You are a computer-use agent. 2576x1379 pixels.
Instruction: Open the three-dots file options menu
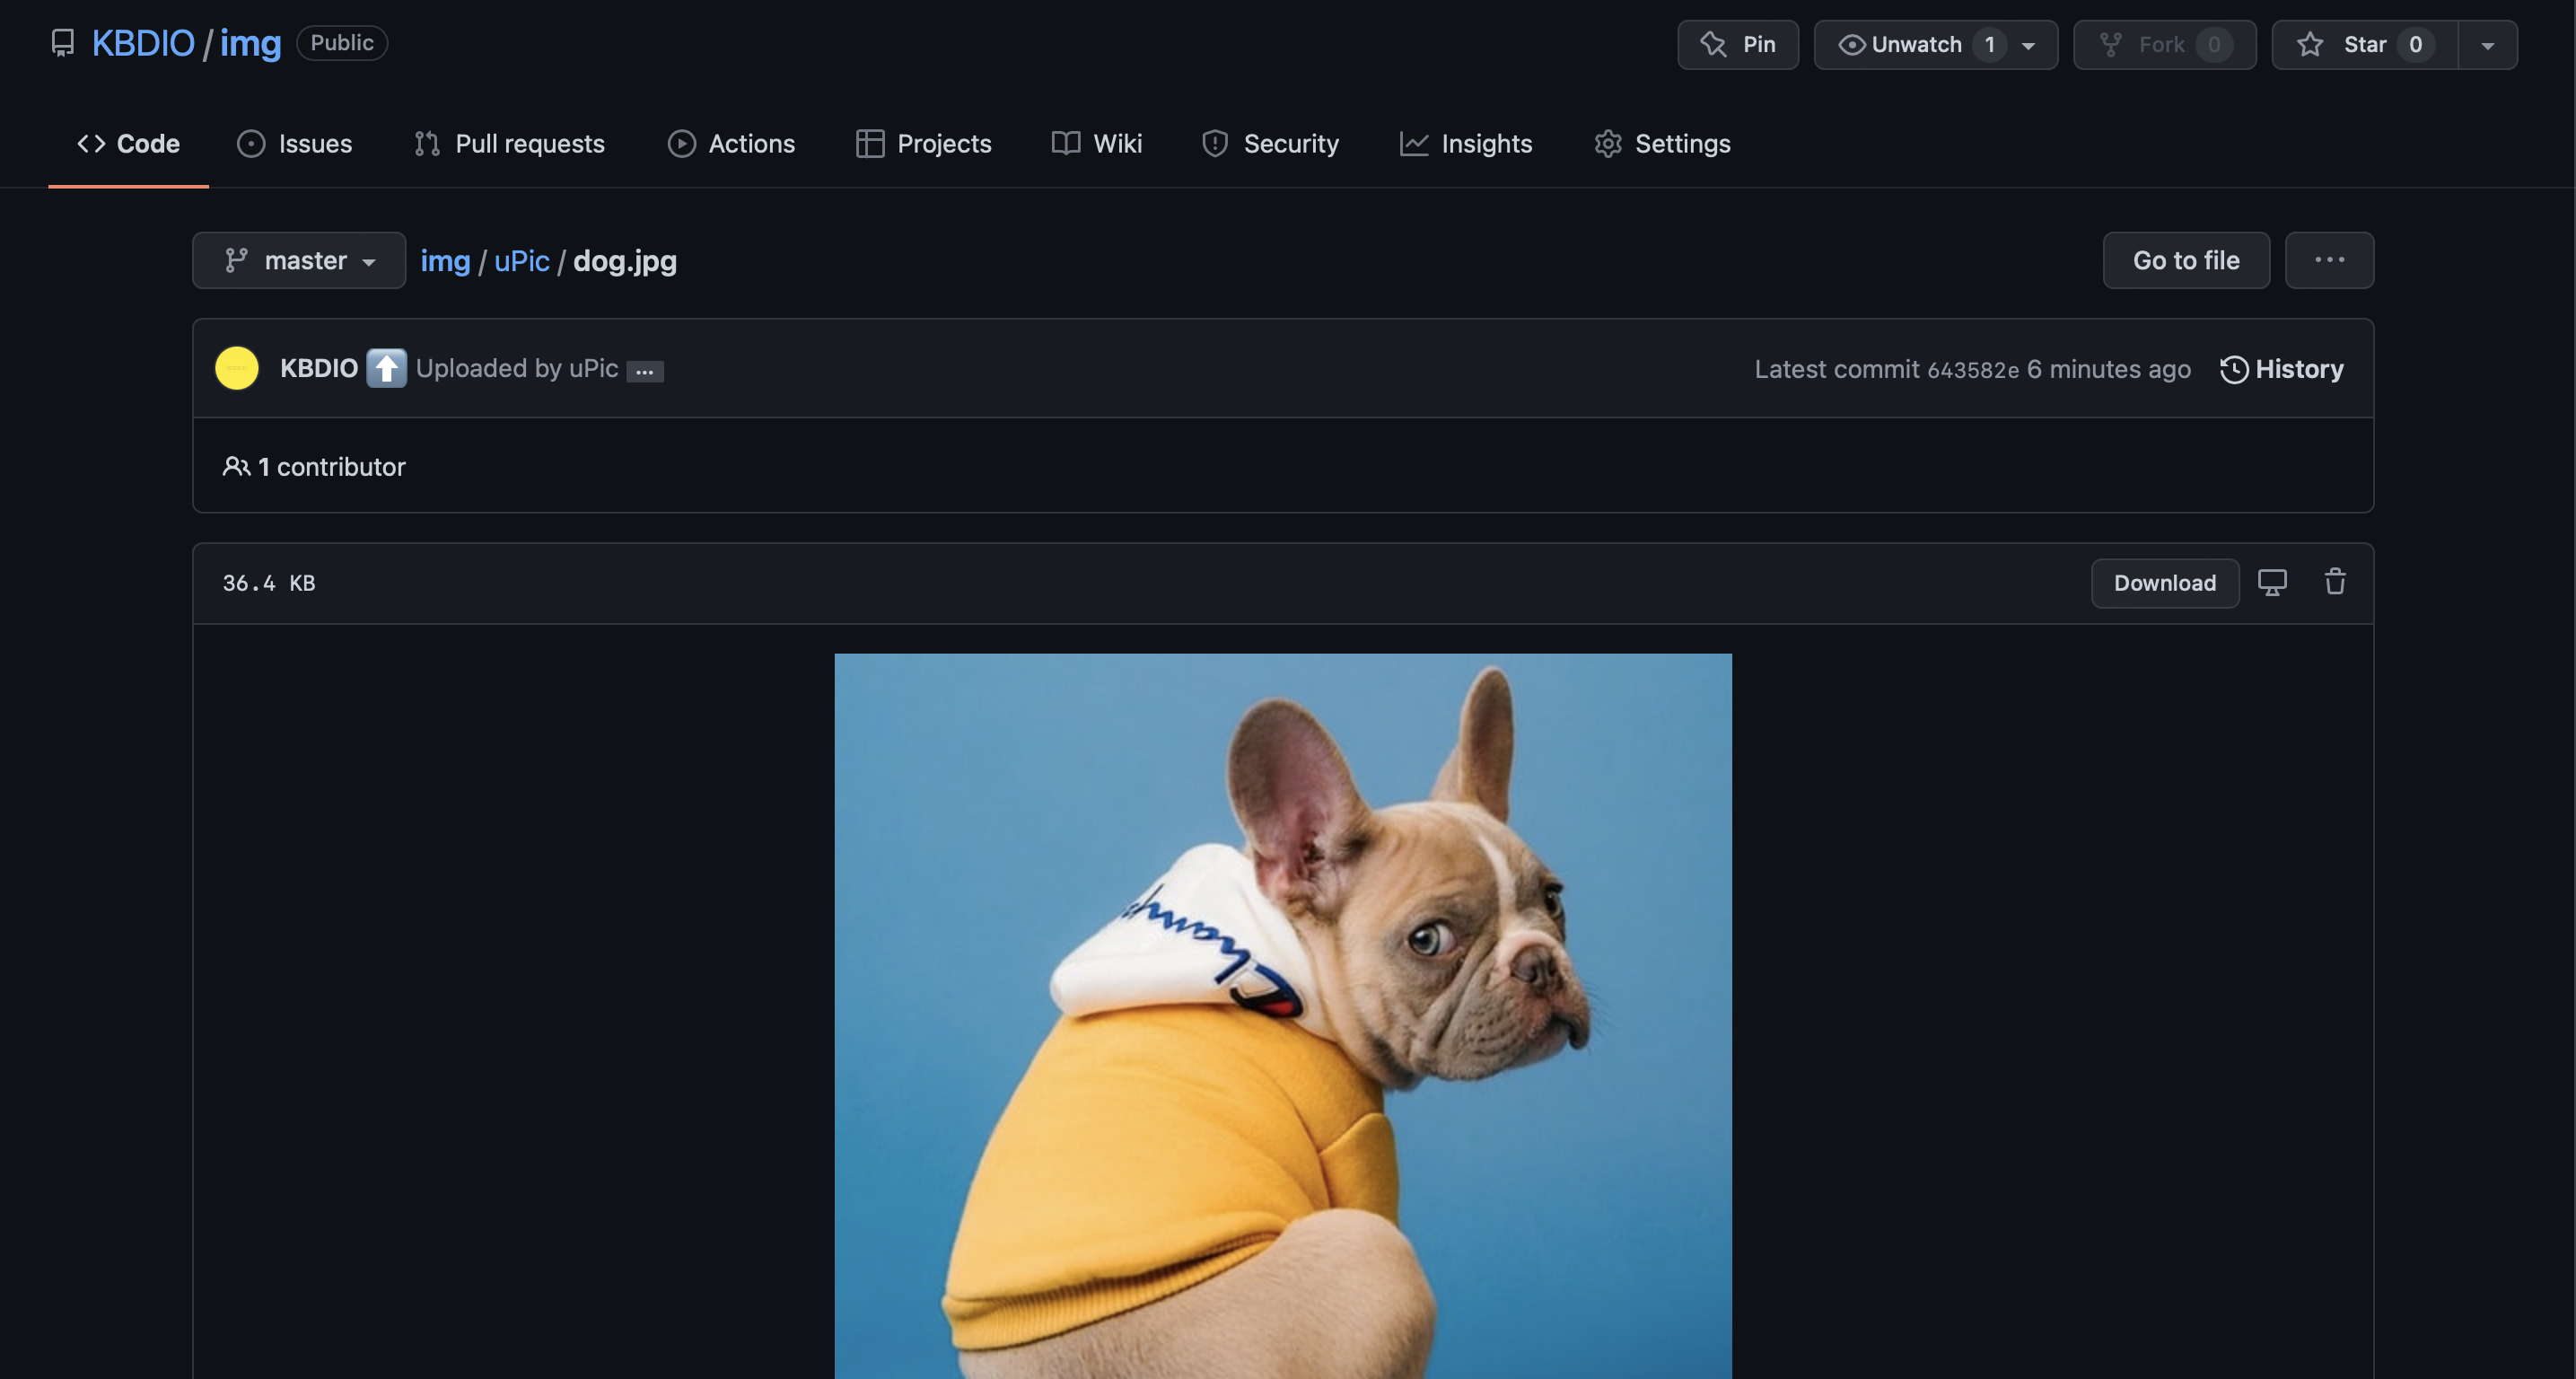pos(2328,260)
